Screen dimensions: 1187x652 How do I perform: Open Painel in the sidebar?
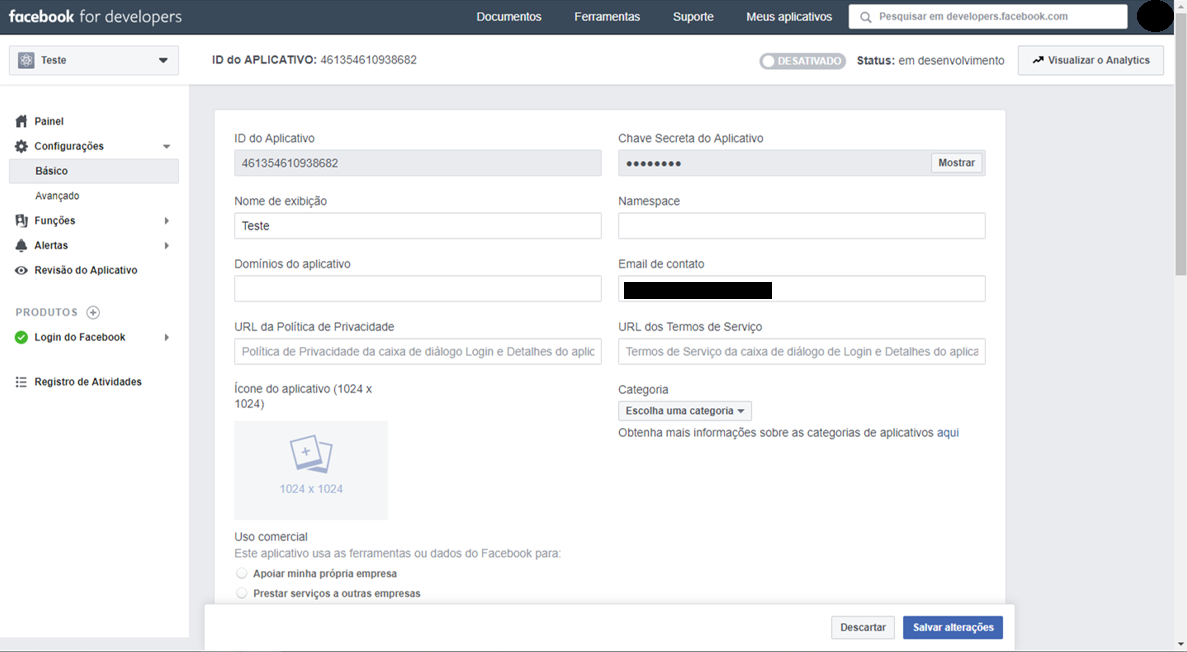click(x=48, y=121)
